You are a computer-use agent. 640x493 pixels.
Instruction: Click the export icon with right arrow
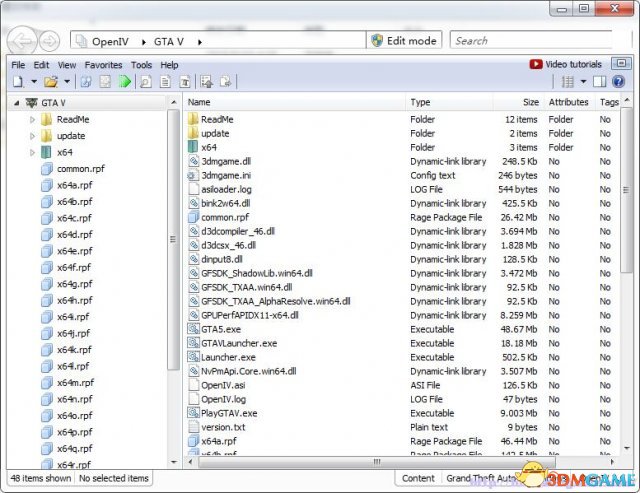[225, 82]
